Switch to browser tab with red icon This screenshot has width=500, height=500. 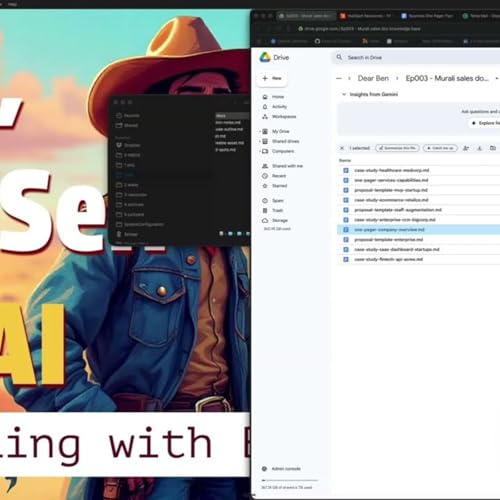(x=366, y=16)
